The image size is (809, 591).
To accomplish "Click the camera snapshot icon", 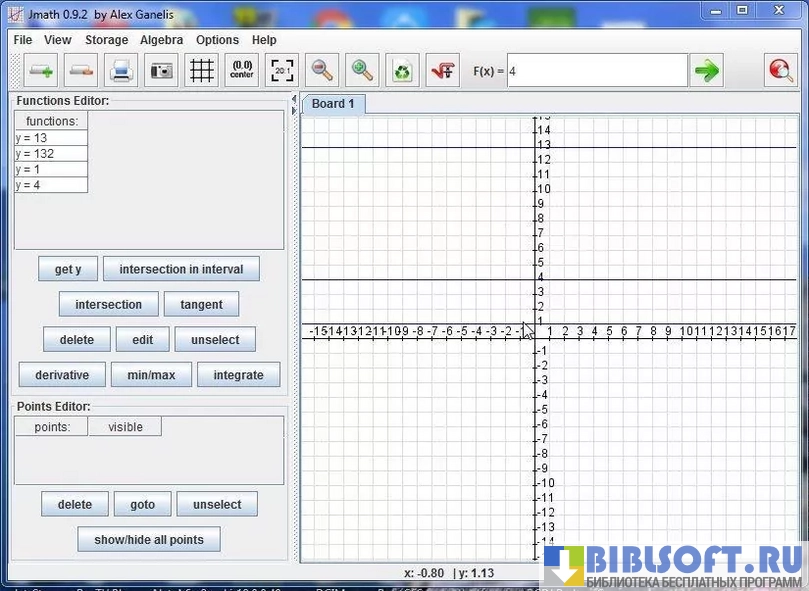I will click(161, 71).
